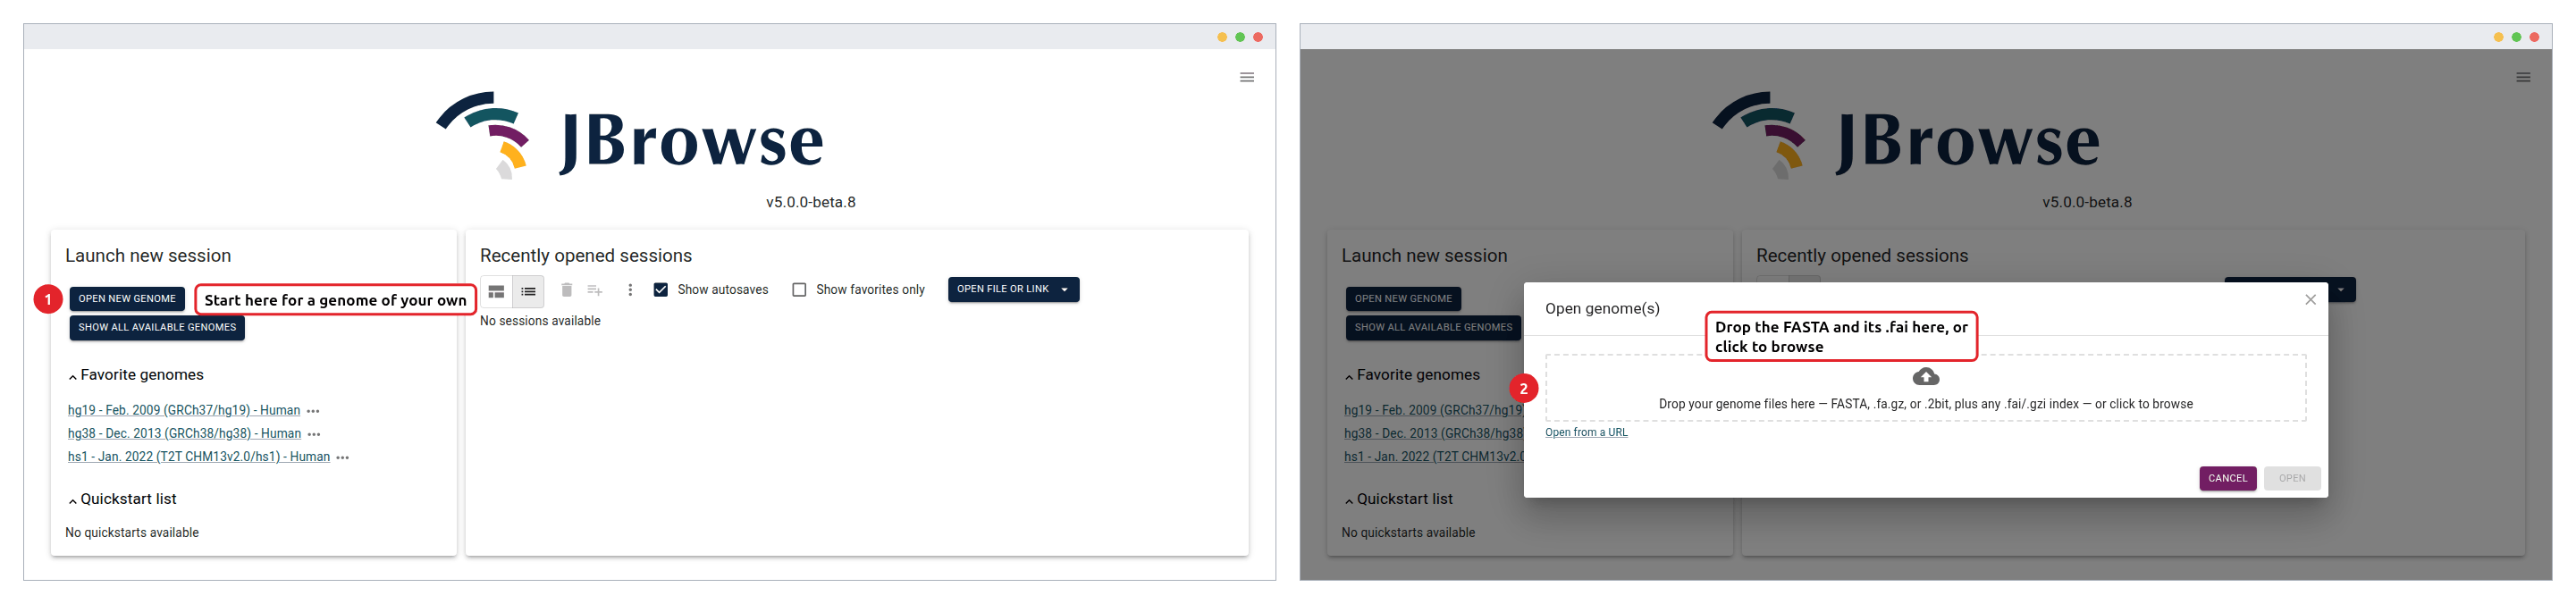The image size is (2576, 604).
Task: Click the Open from a URL link
Action: coord(1585,432)
